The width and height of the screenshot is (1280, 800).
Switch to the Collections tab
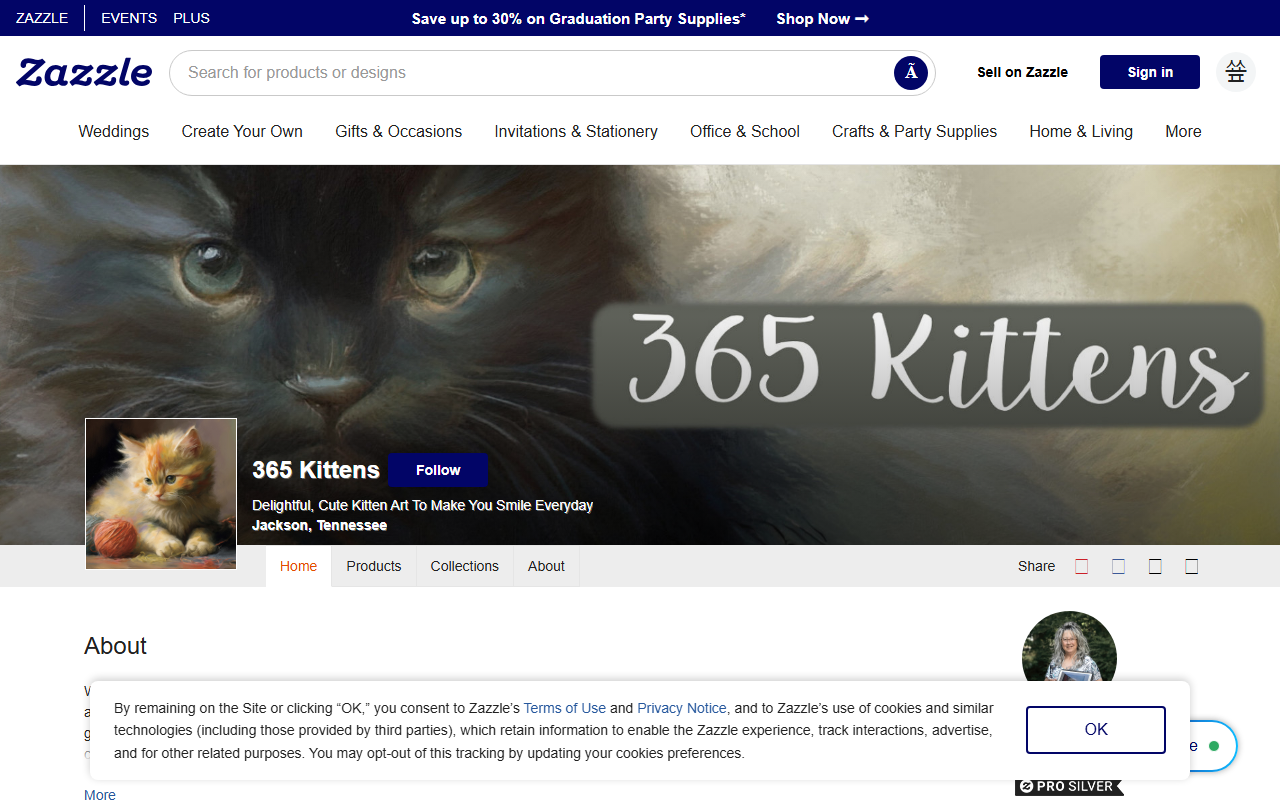pyautogui.click(x=465, y=566)
